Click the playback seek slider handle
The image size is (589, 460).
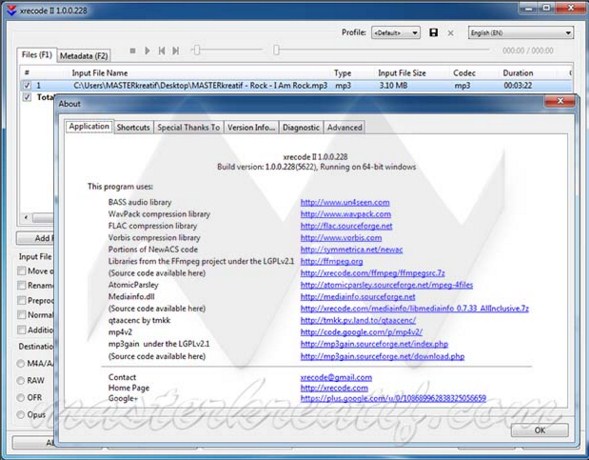pos(276,50)
